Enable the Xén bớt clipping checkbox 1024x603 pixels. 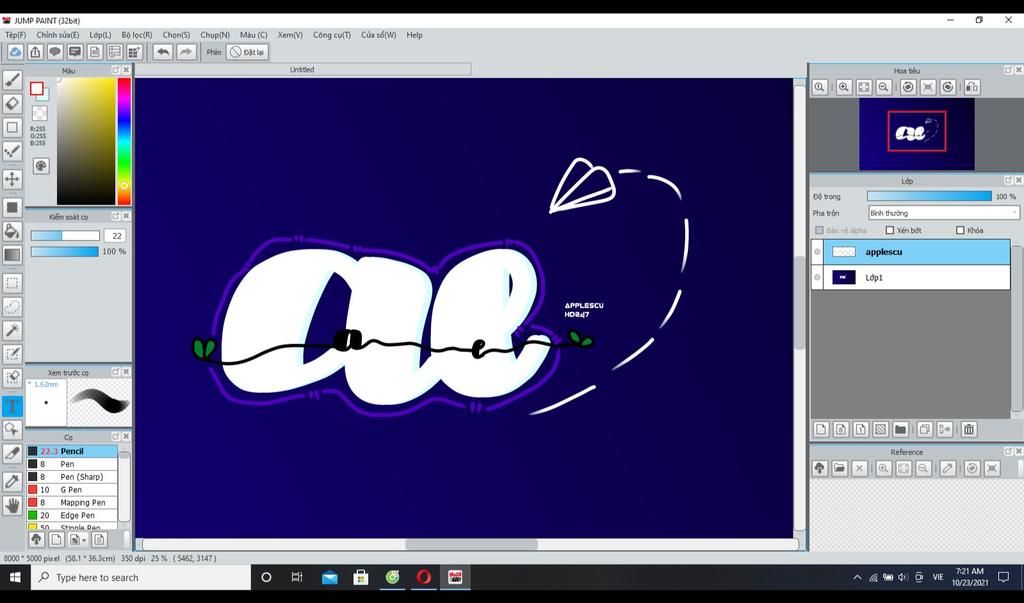tap(889, 231)
